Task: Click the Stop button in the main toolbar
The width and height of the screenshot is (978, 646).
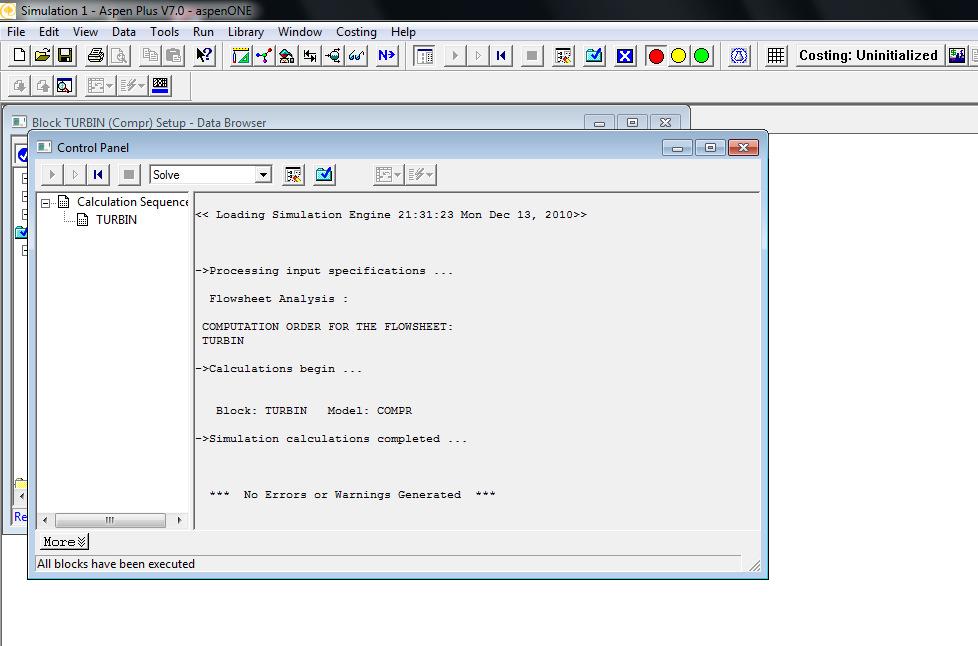Action: coord(532,55)
